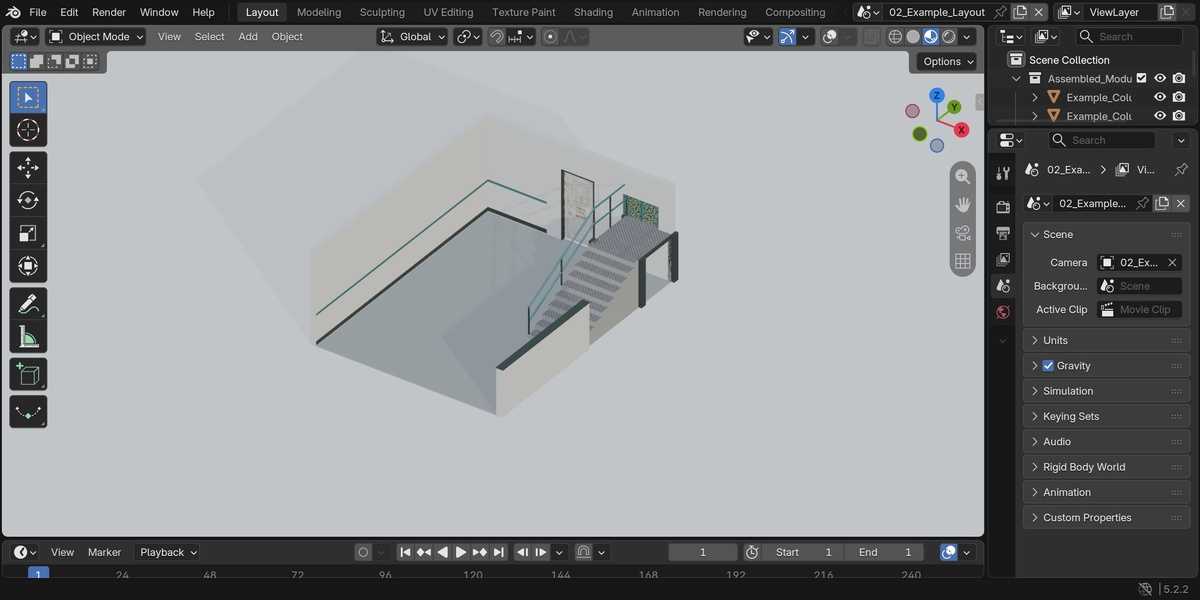
Task: Switch to the Modeling workspace tab
Action: pos(319,12)
